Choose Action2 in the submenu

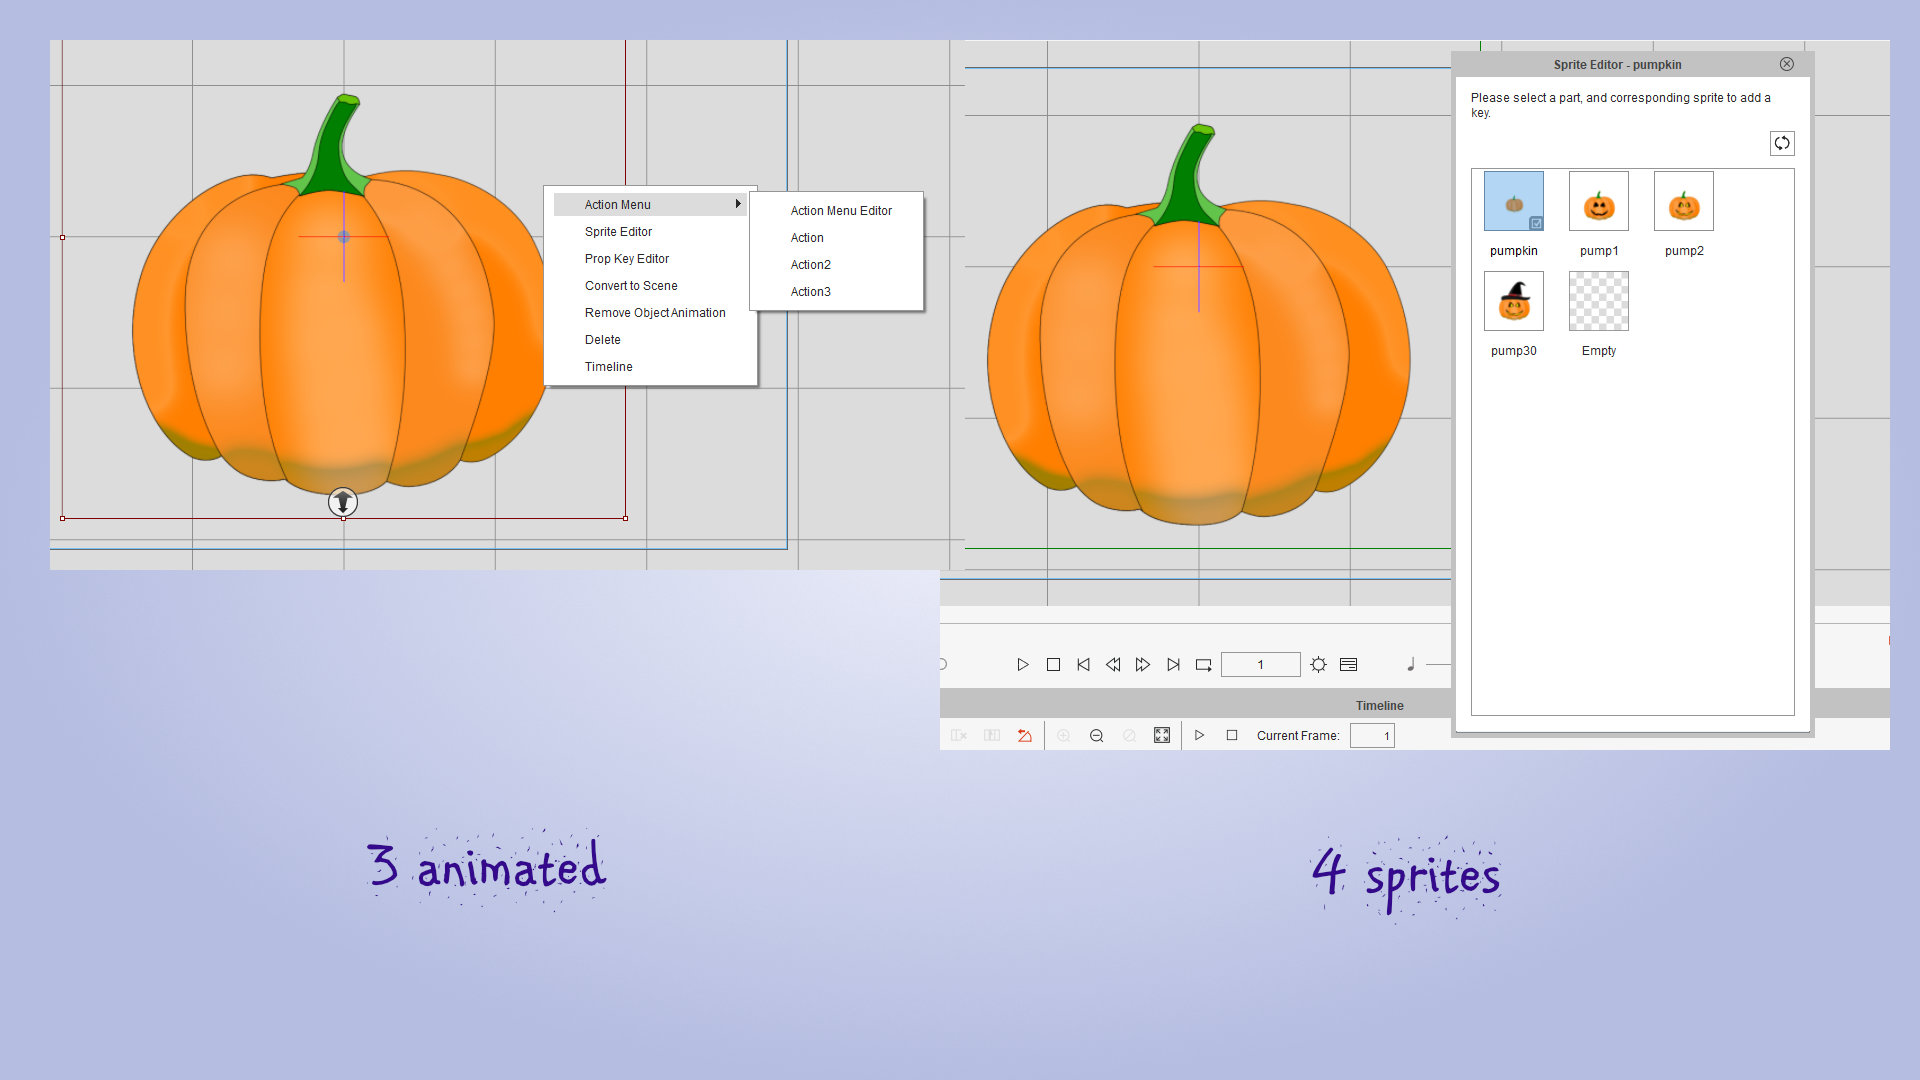[811, 265]
